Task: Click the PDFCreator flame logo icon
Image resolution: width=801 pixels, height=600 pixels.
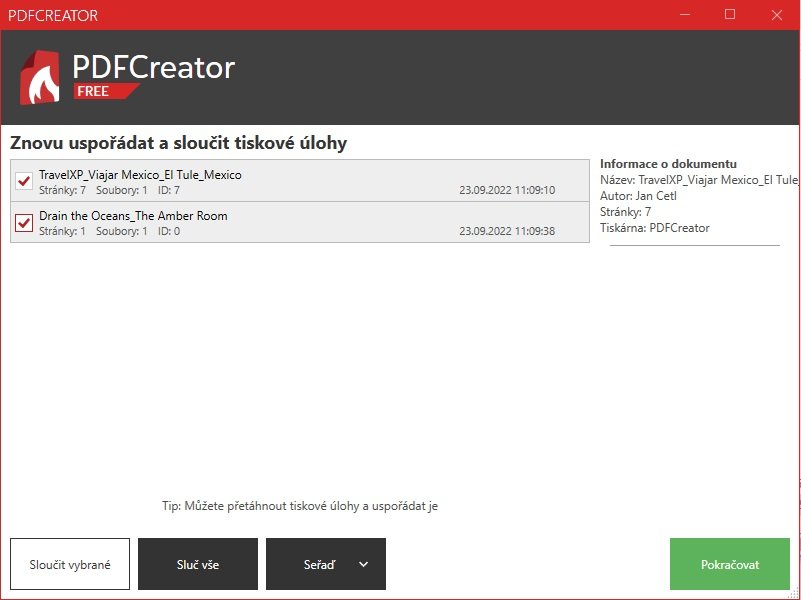Action: [39, 77]
